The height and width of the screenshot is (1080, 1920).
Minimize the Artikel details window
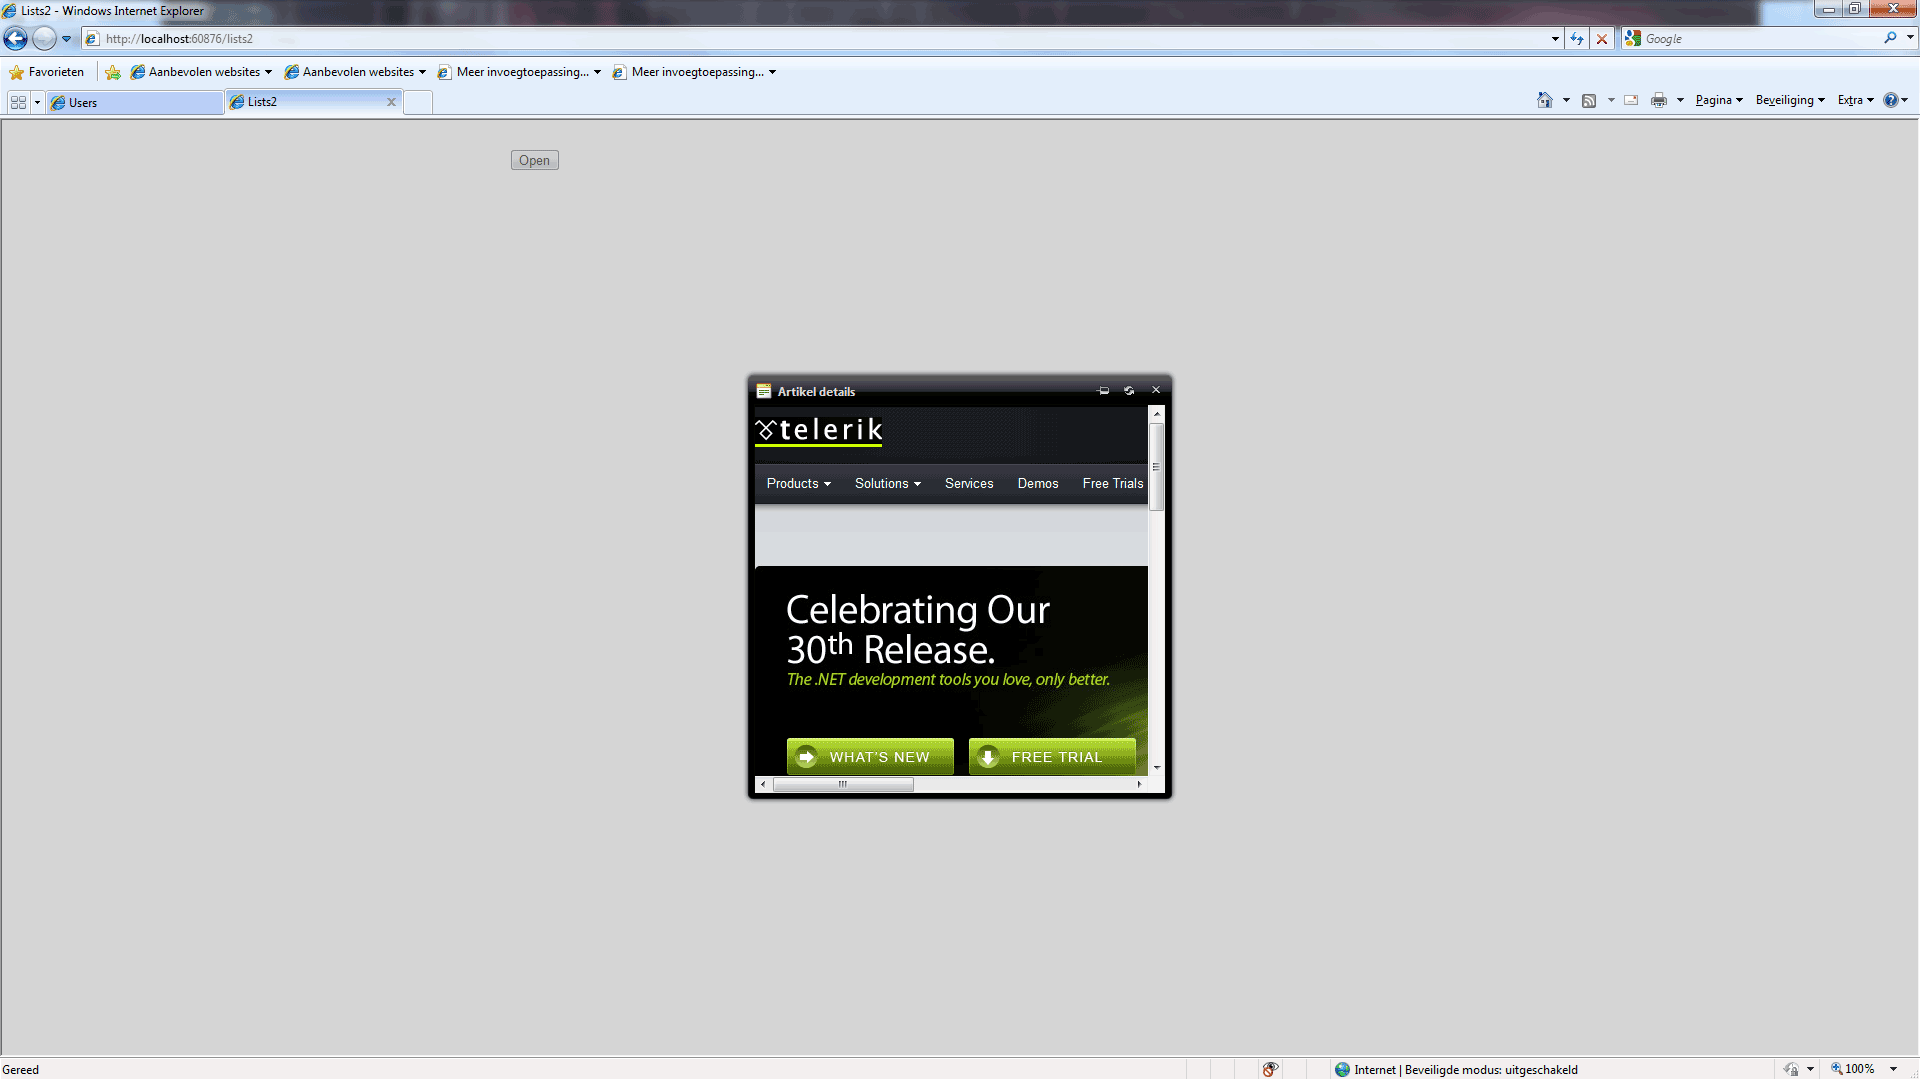pyautogui.click(x=1104, y=391)
